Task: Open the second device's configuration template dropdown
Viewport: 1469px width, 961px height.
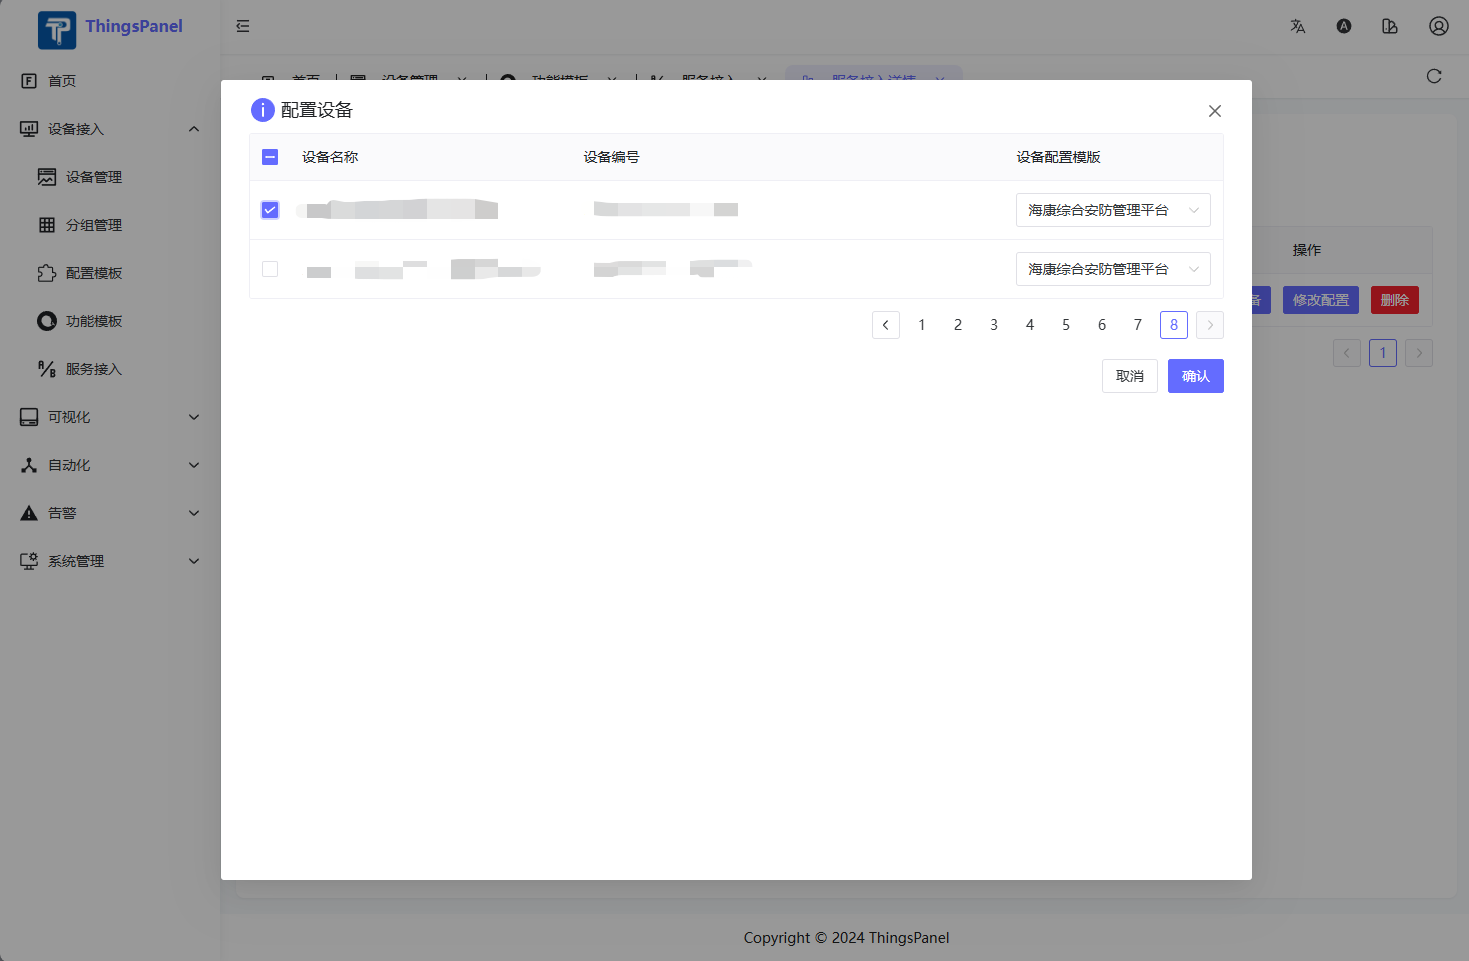Action: point(1112,269)
